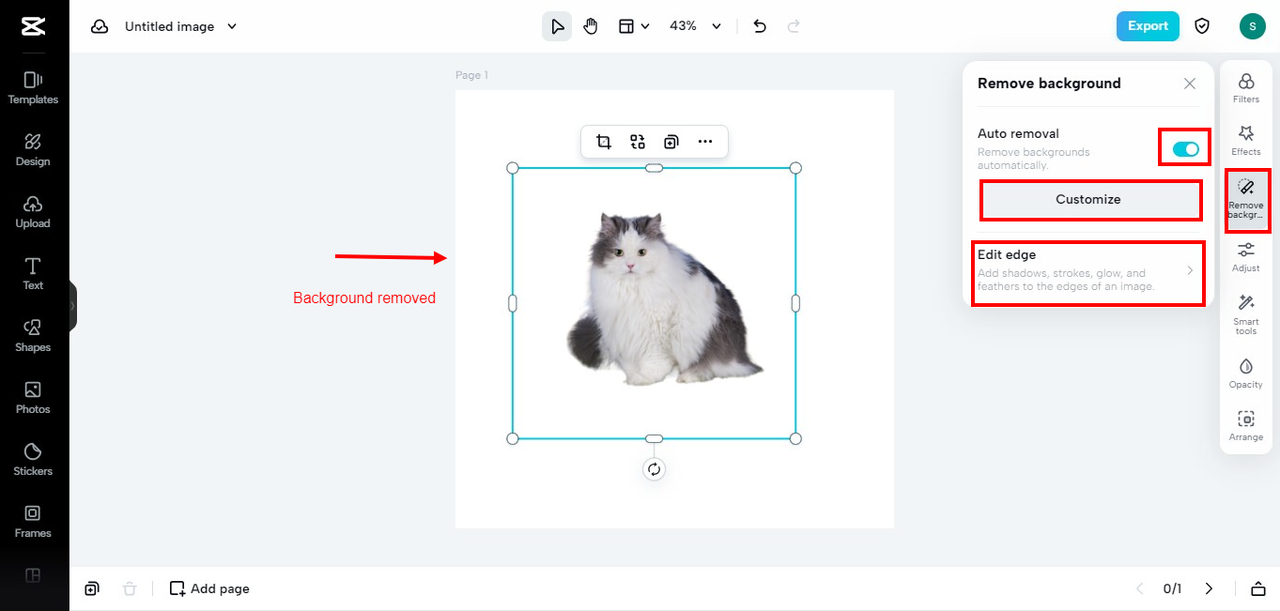Open the Filters panel

coord(1246,87)
